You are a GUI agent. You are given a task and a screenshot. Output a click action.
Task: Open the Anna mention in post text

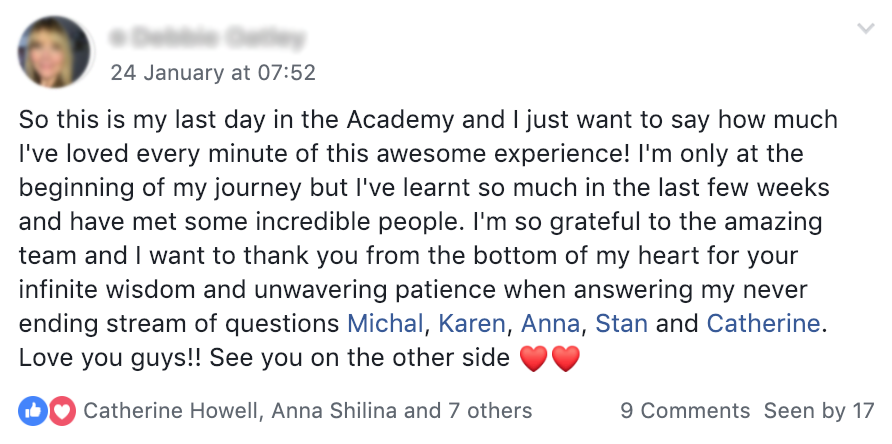coord(552,324)
